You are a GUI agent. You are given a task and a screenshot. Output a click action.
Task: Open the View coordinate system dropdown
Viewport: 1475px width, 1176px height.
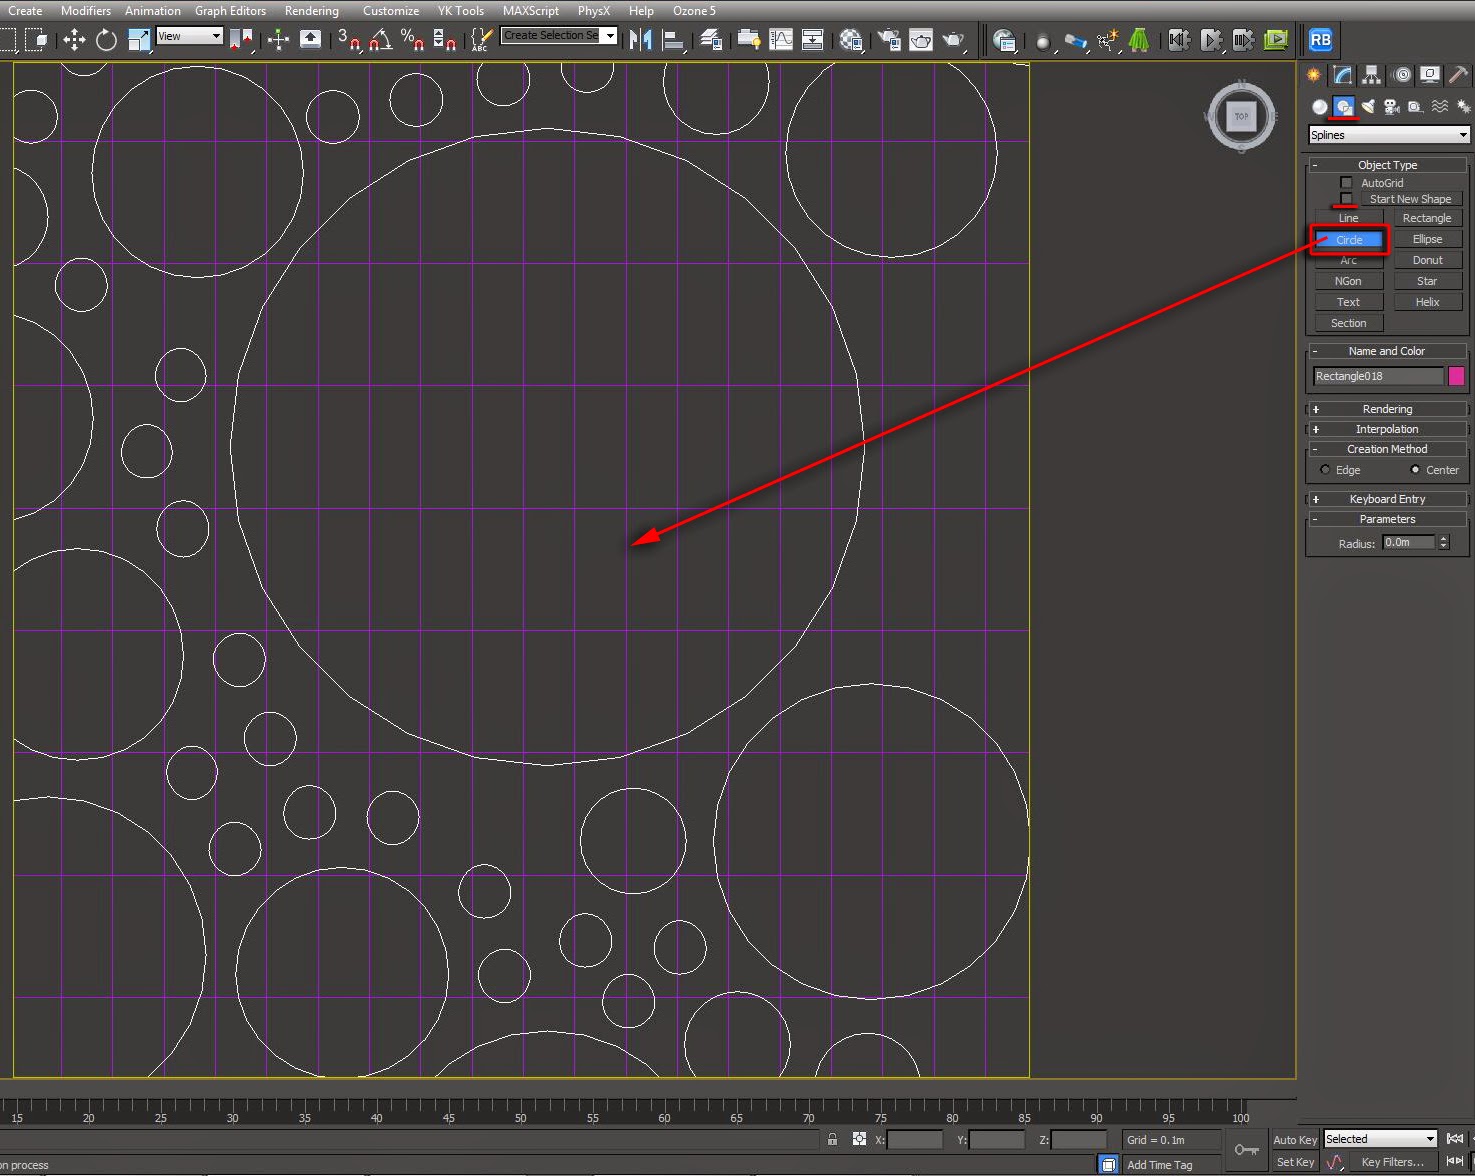pyautogui.click(x=189, y=36)
